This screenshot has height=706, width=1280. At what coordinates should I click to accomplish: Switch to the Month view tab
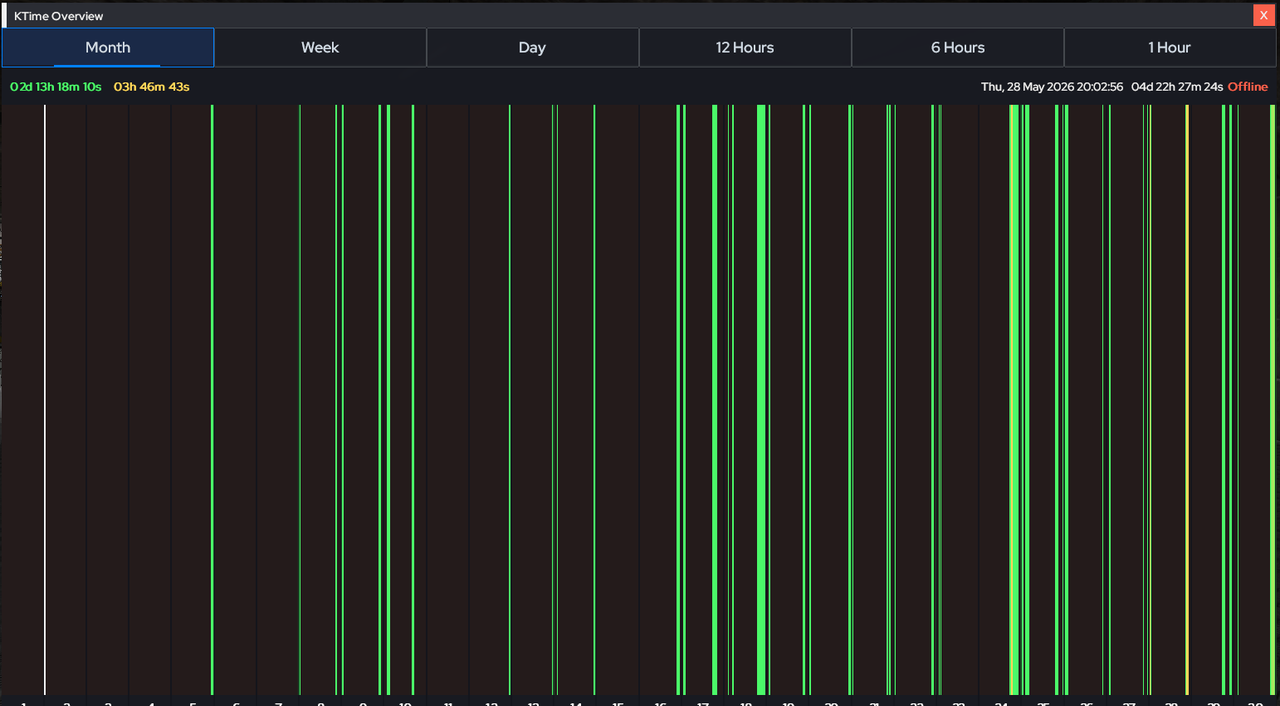[x=108, y=47]
